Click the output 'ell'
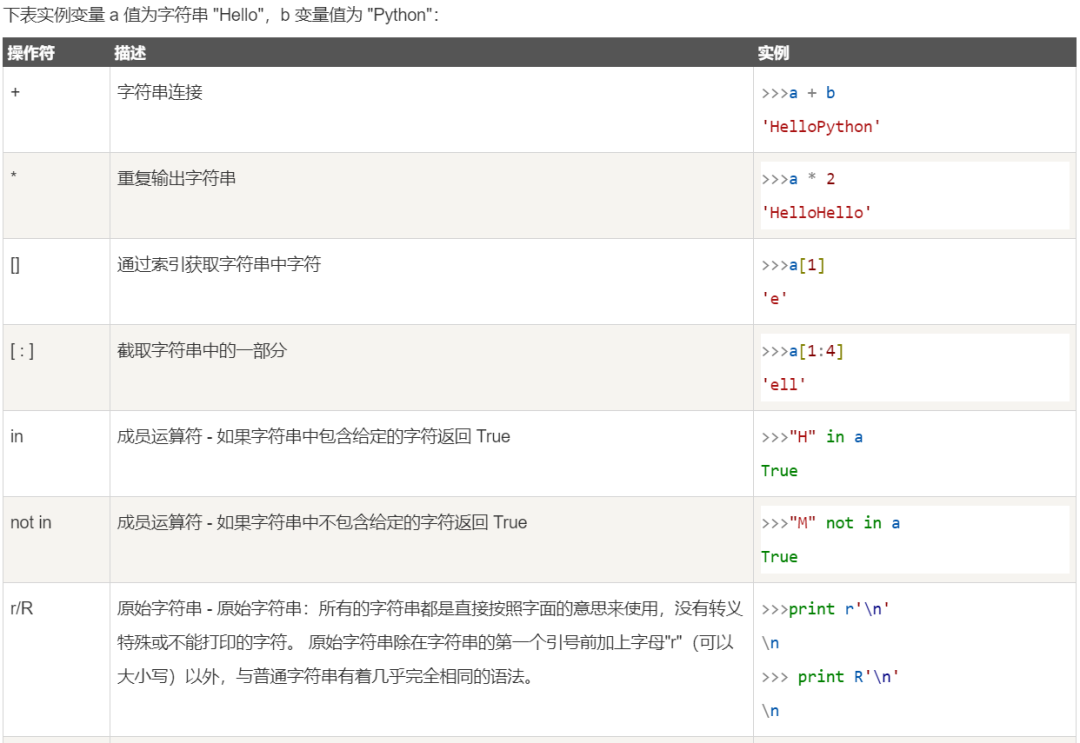1080x743 pixels. (783, 385)
